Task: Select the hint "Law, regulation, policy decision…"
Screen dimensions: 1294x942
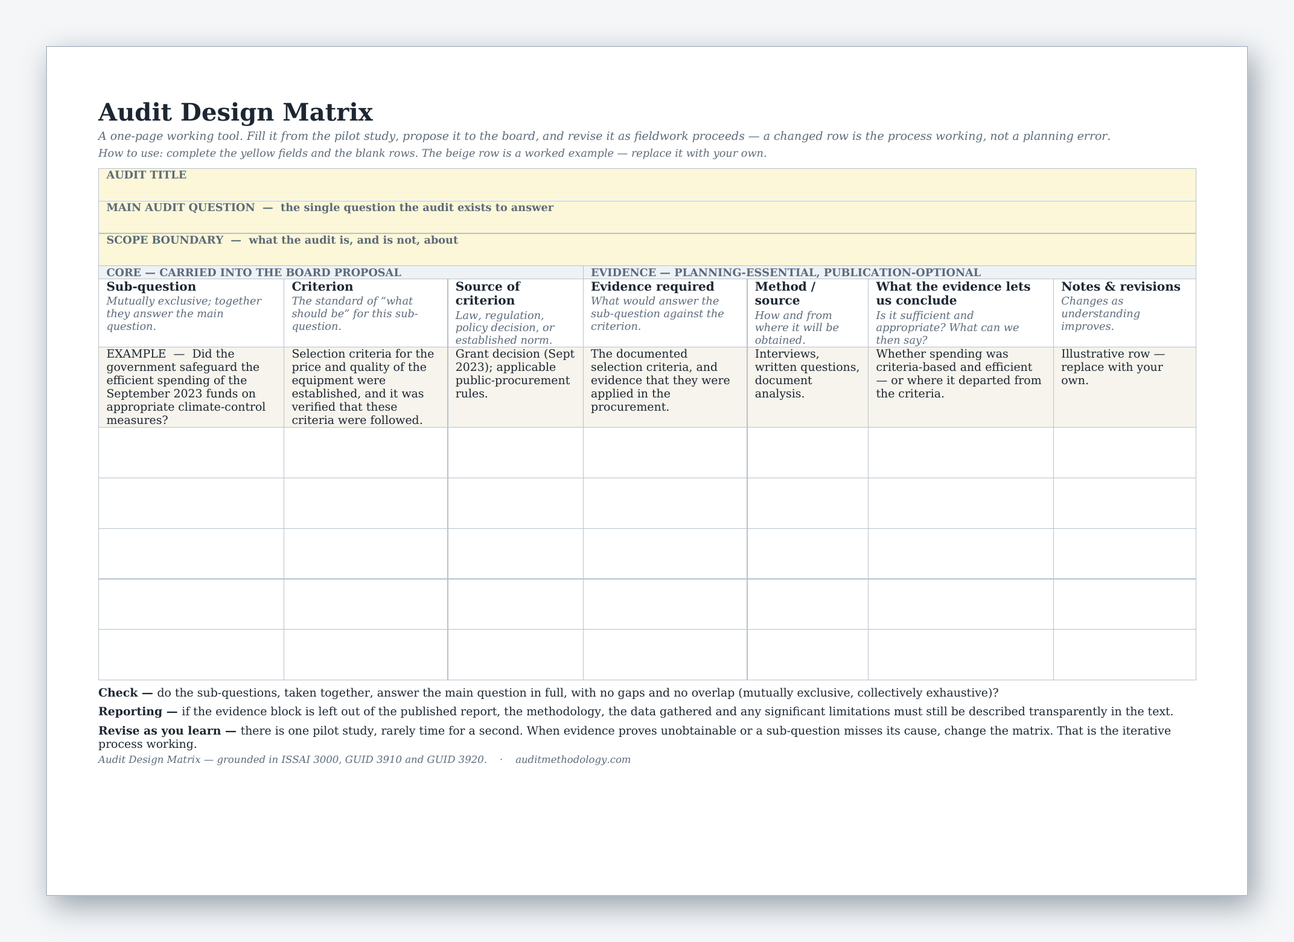Action: coord(505,328)
